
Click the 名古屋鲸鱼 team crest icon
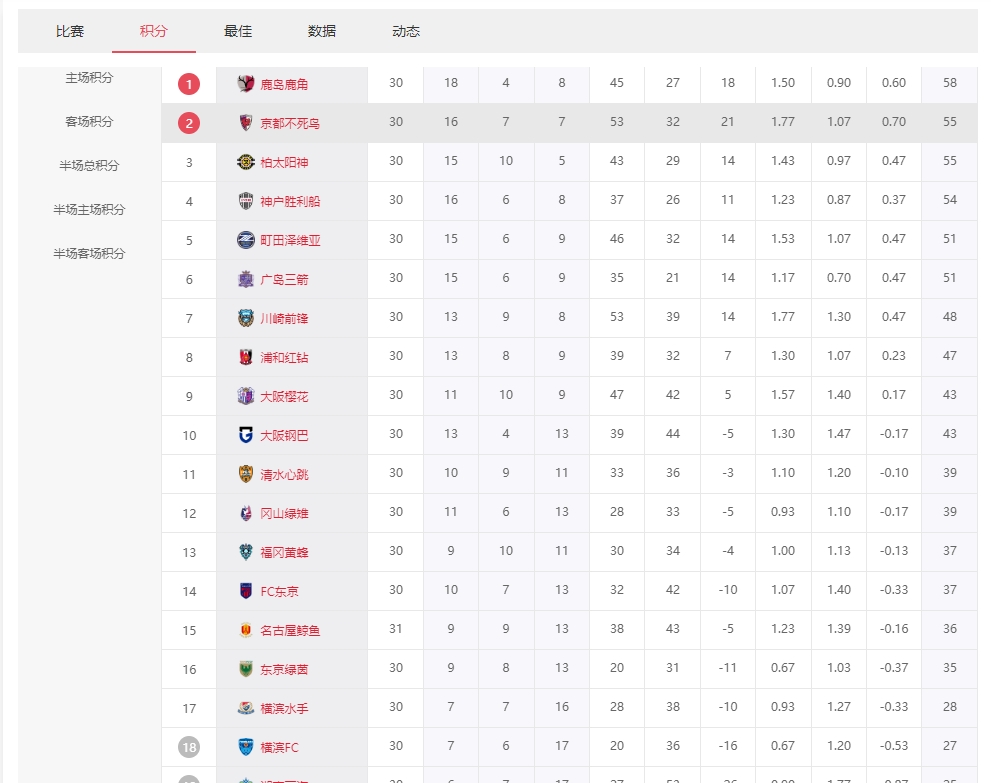(246, 630)
